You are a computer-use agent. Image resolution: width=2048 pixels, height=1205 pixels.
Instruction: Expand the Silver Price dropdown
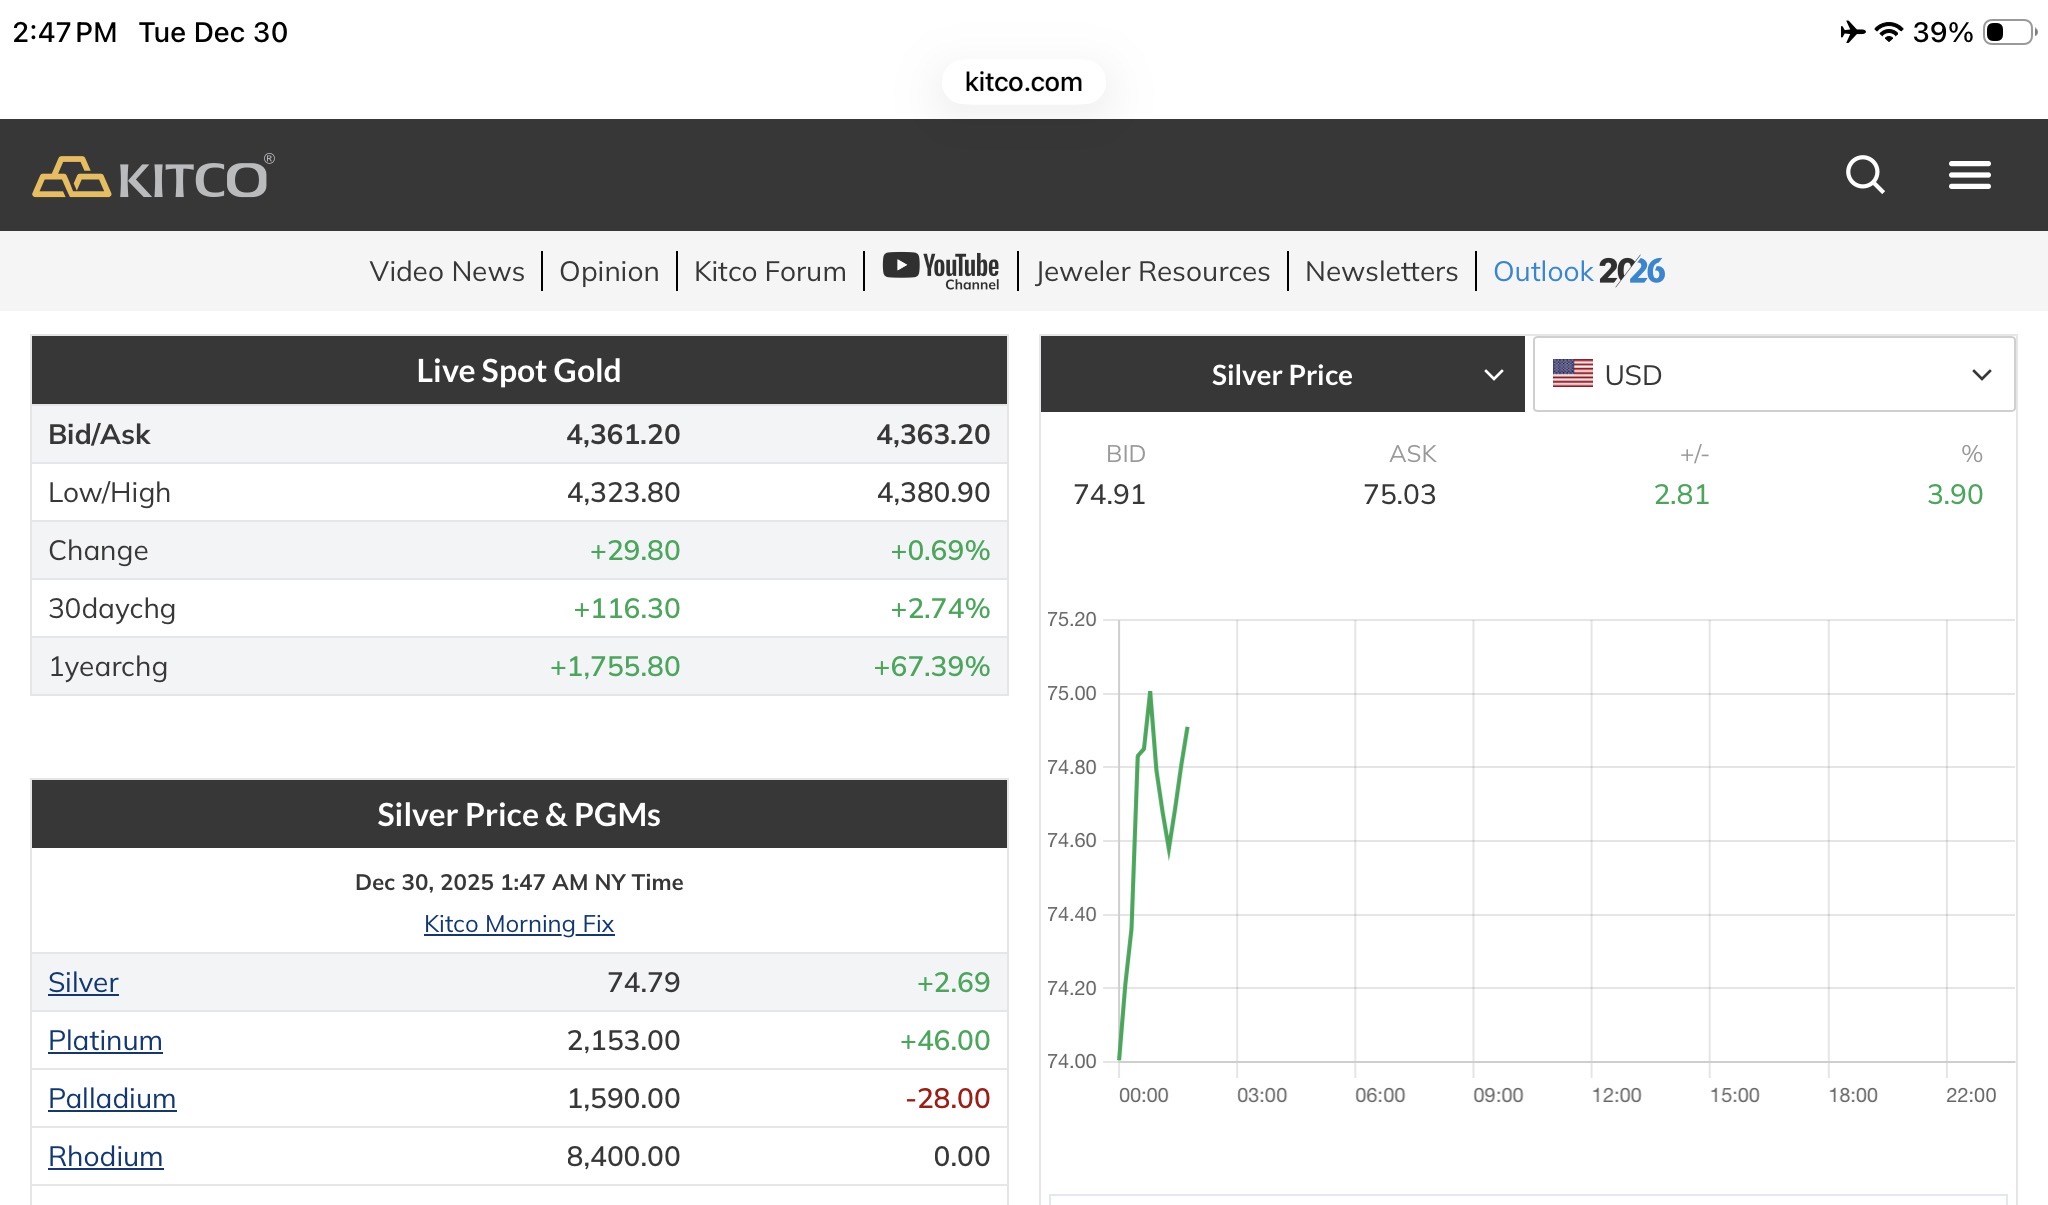click(1282, 374)
